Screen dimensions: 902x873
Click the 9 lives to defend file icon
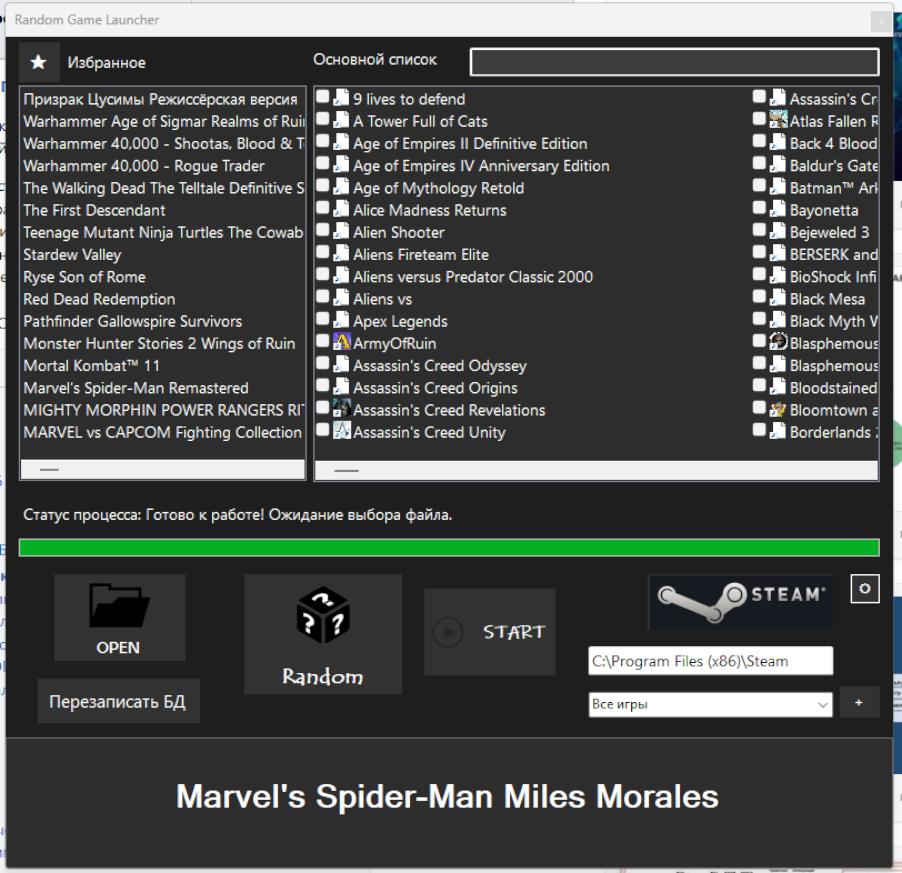(342, 97)
